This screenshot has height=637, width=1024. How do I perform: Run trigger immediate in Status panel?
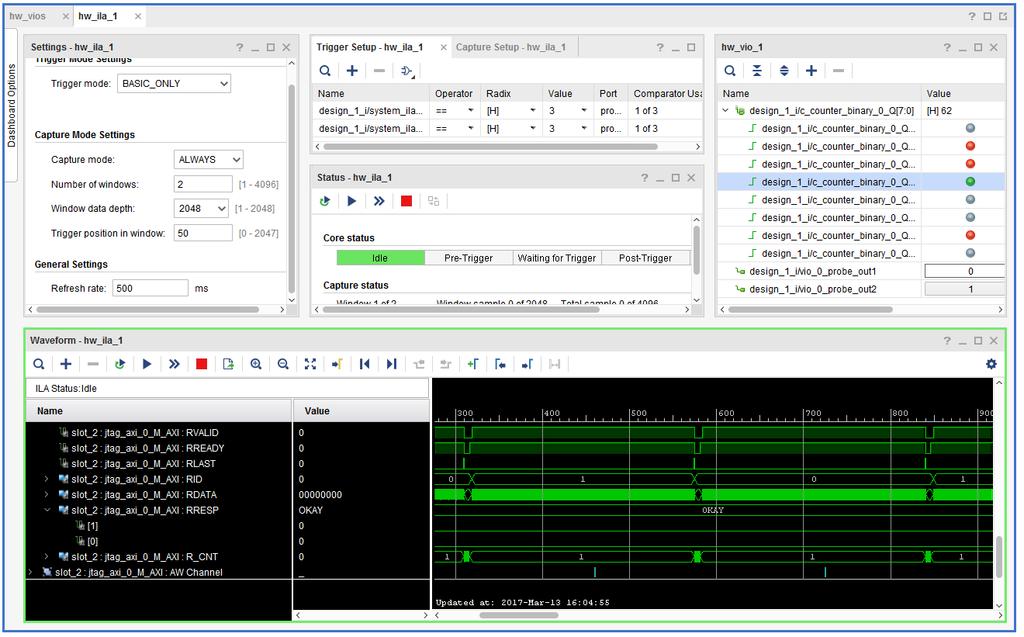pos(379,201)
